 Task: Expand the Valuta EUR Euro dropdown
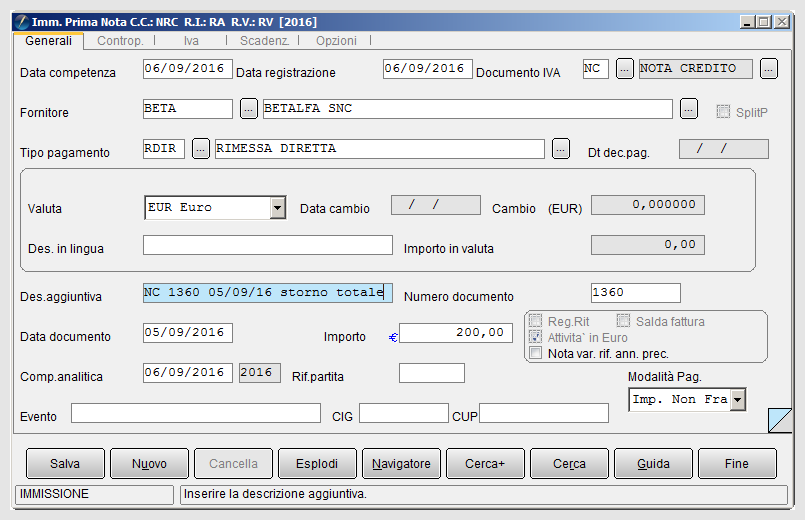278,208
